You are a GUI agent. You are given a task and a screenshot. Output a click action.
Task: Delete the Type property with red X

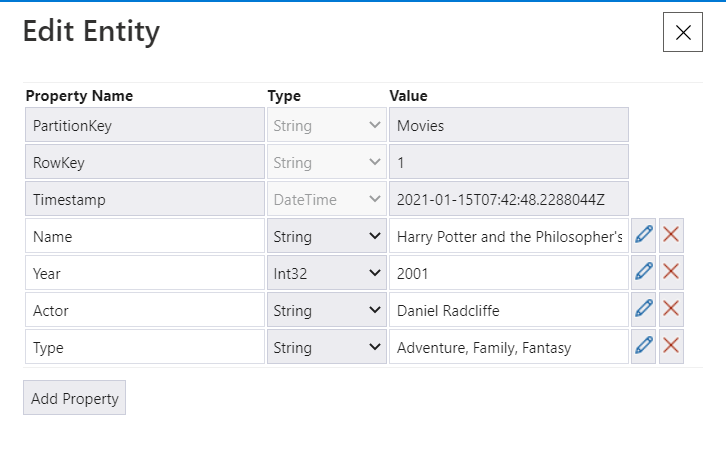pyautogui.click(x=672, y=347)
